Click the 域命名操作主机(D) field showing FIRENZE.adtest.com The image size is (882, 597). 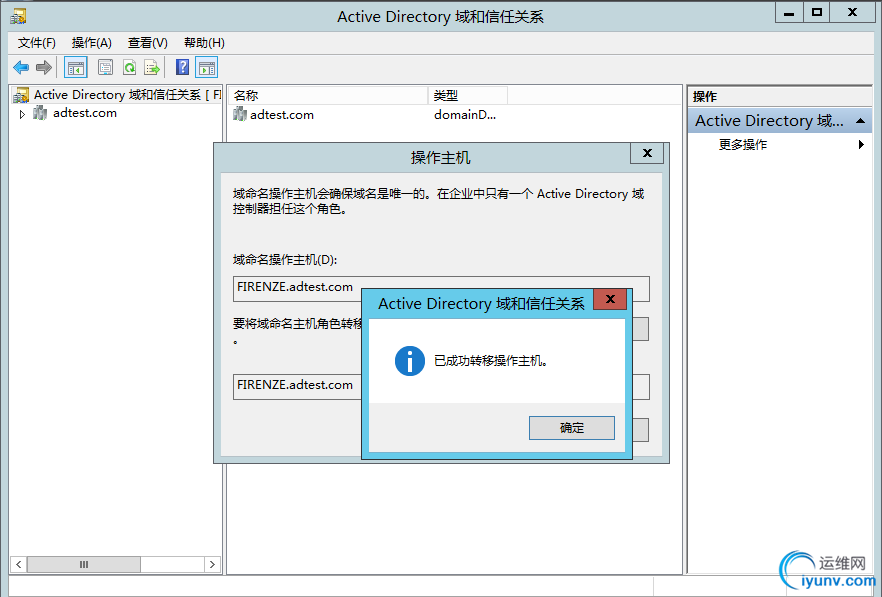(441, 289)
